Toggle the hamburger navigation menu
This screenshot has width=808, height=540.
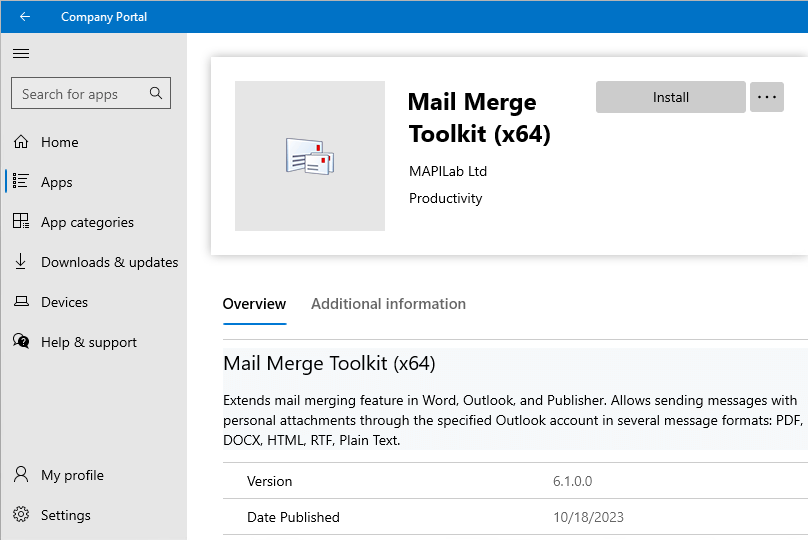pyautogui.click(x=21, y=54)
